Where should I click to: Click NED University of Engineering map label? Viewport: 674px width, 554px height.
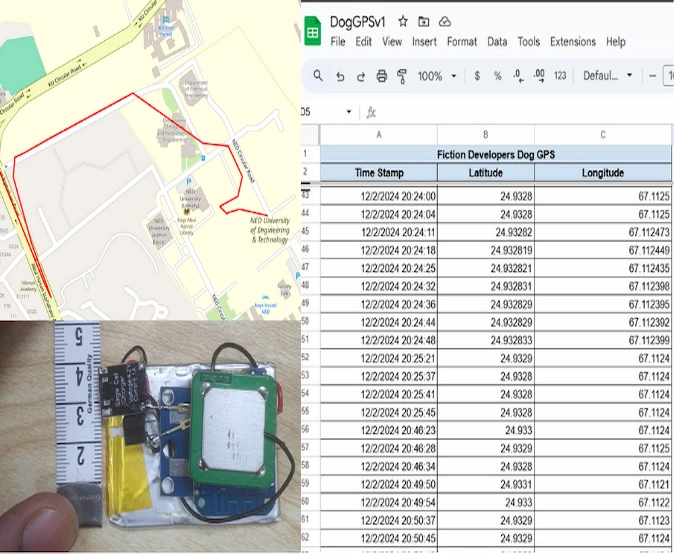(x=270, y=230)
